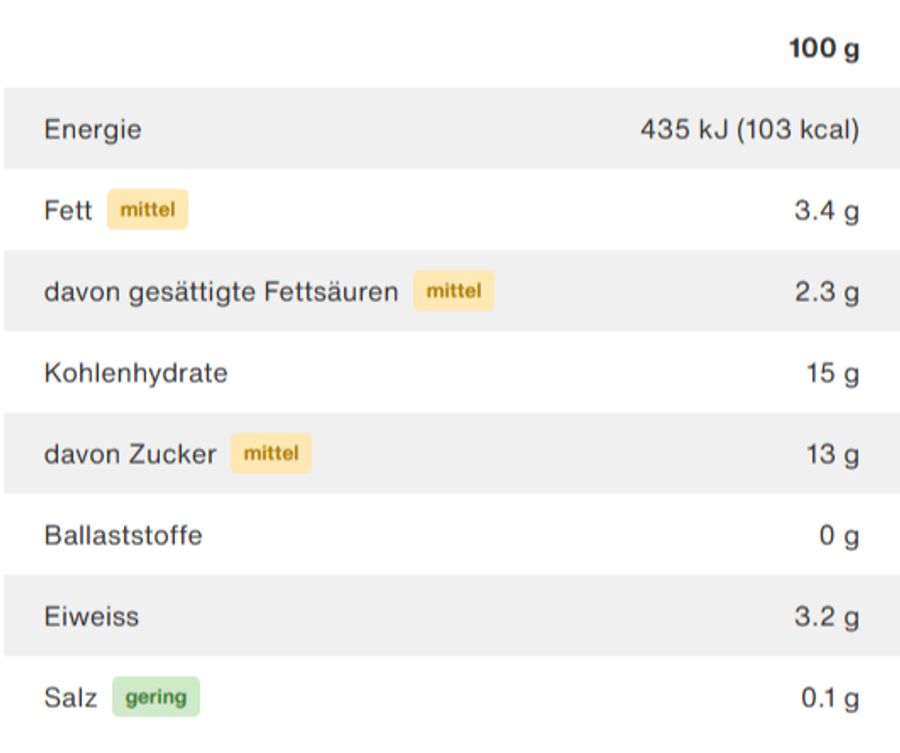Select the 0.1 g salt value
Image resolution: width=900 pixels, height=753 pixels.
(x=829, y=698)
